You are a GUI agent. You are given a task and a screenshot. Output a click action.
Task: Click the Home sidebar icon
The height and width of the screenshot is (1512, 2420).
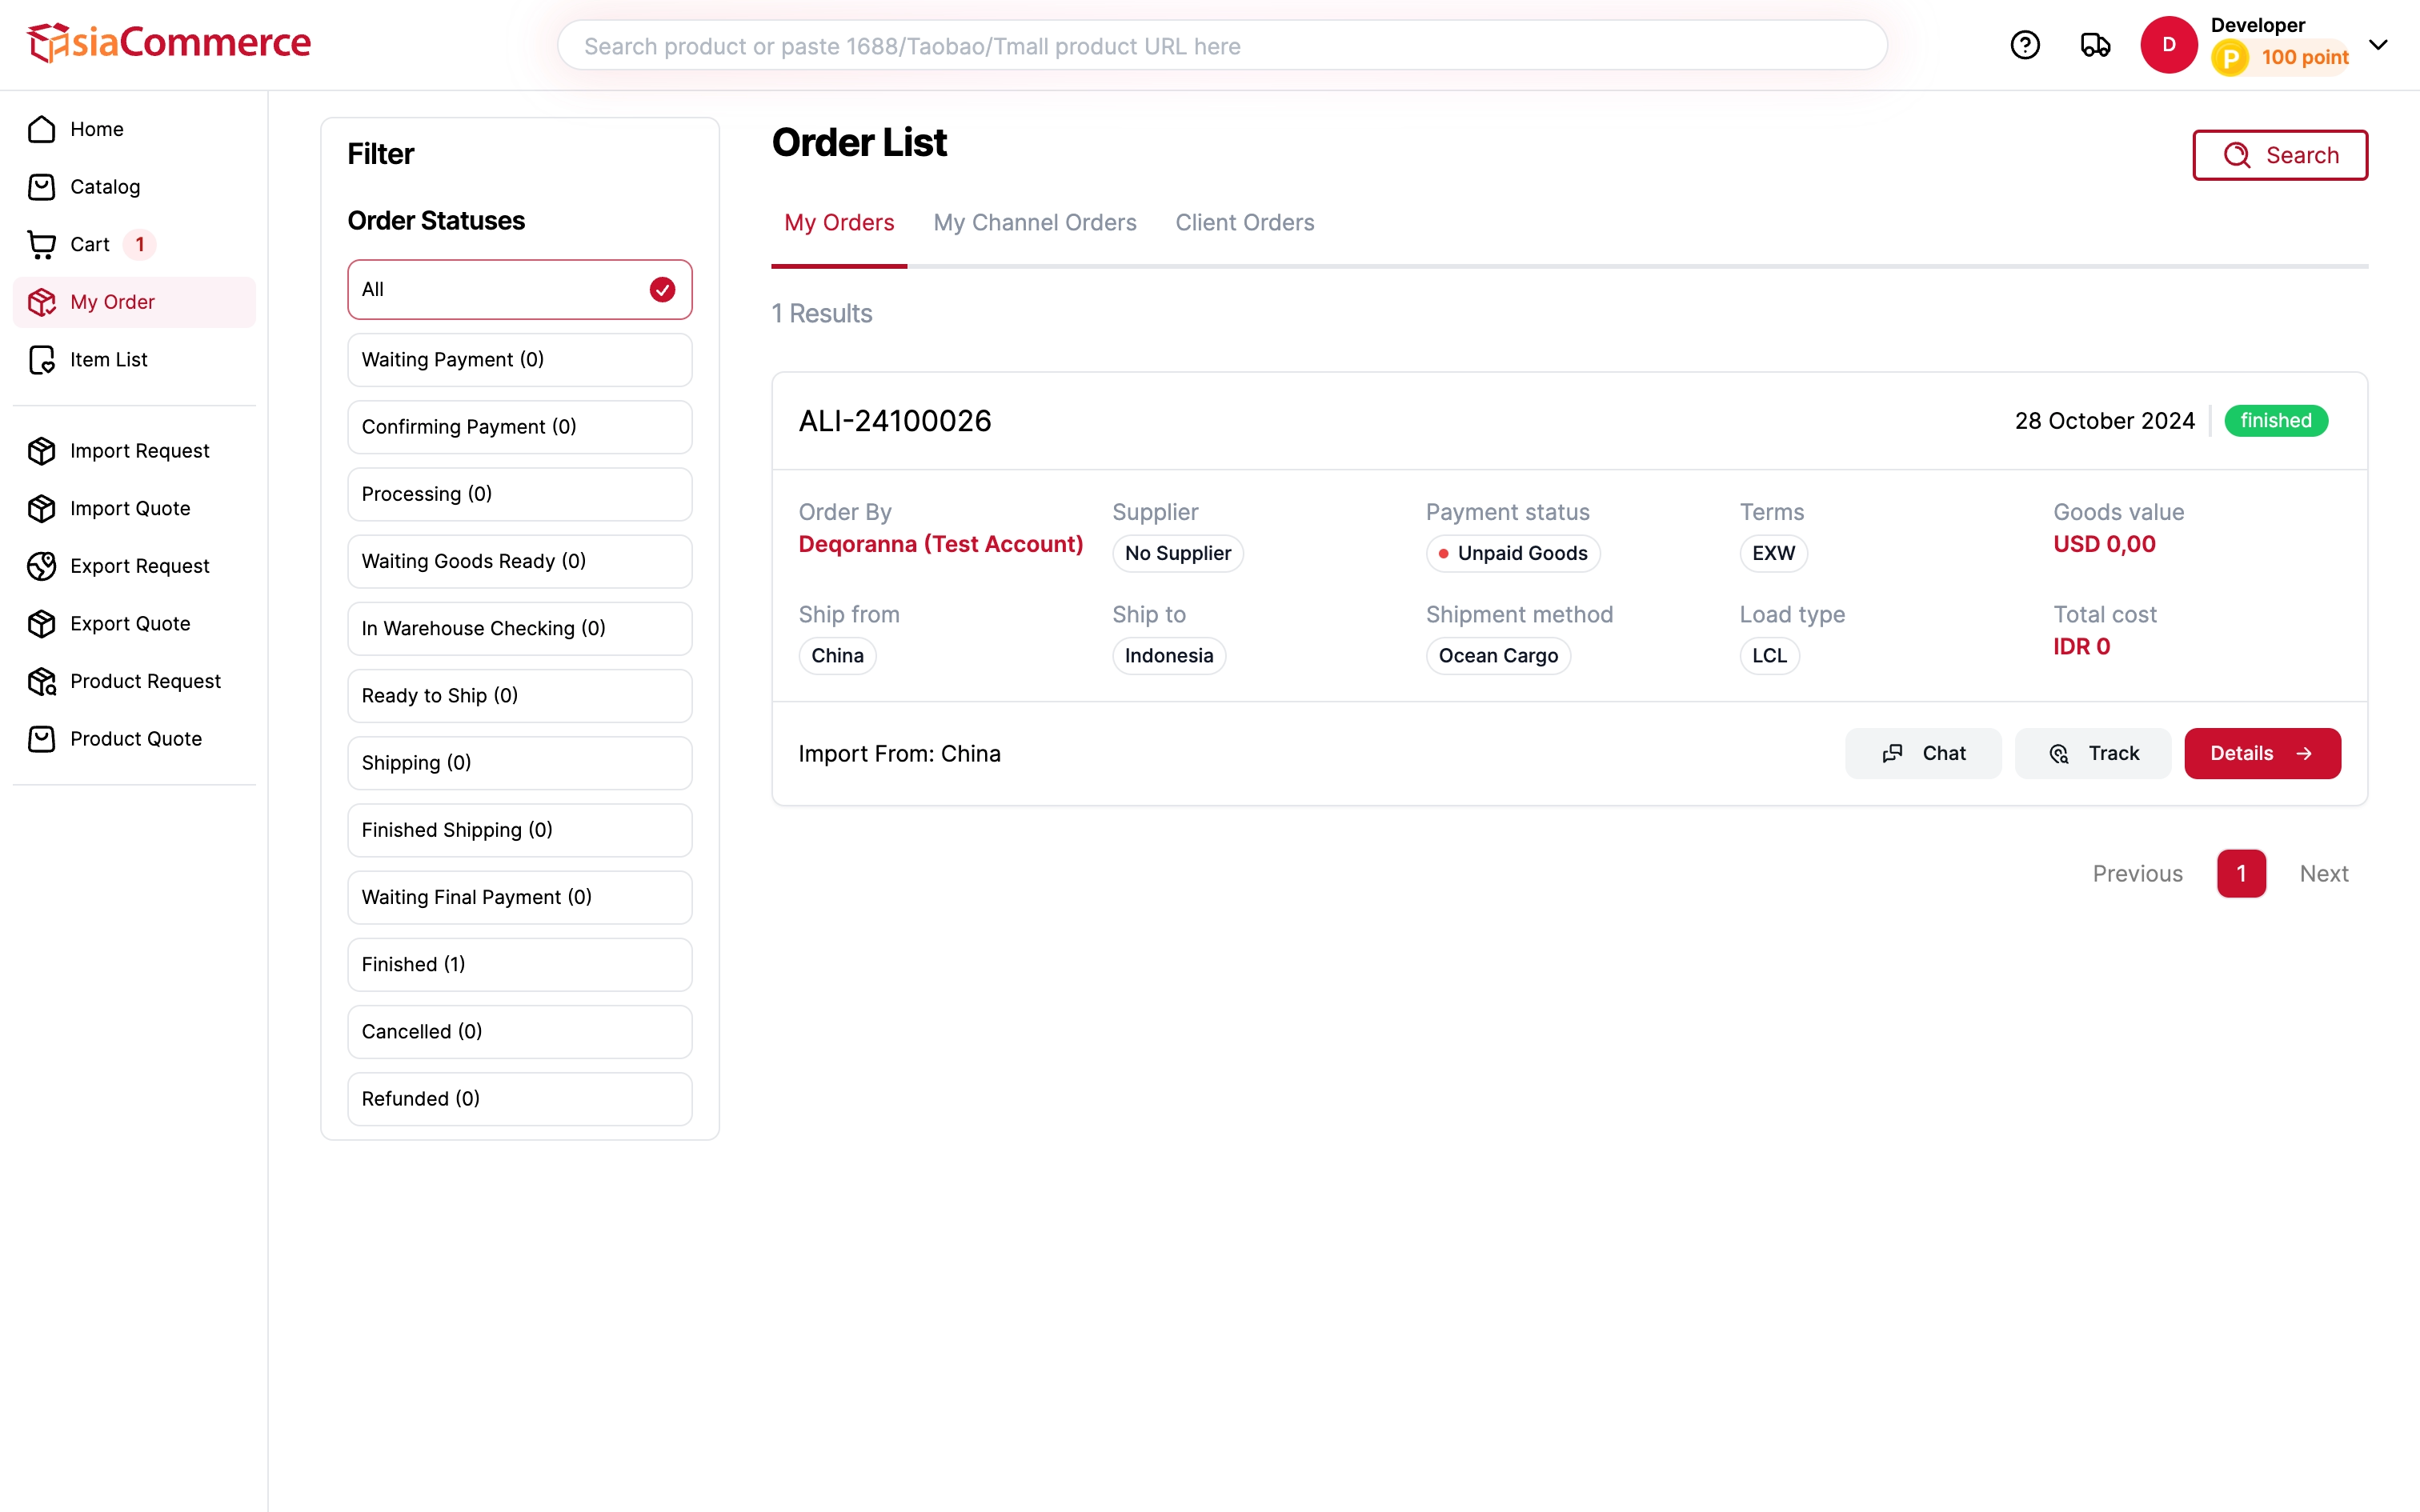42,129
